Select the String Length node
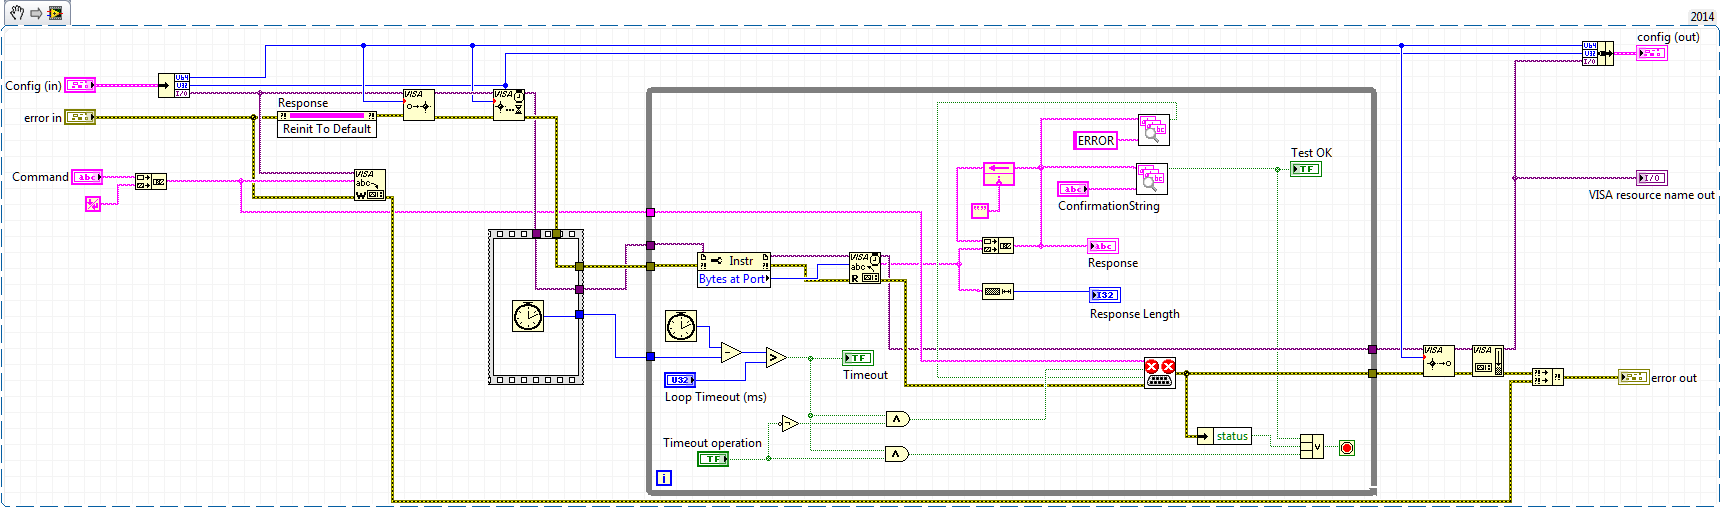 pos(998,292)
